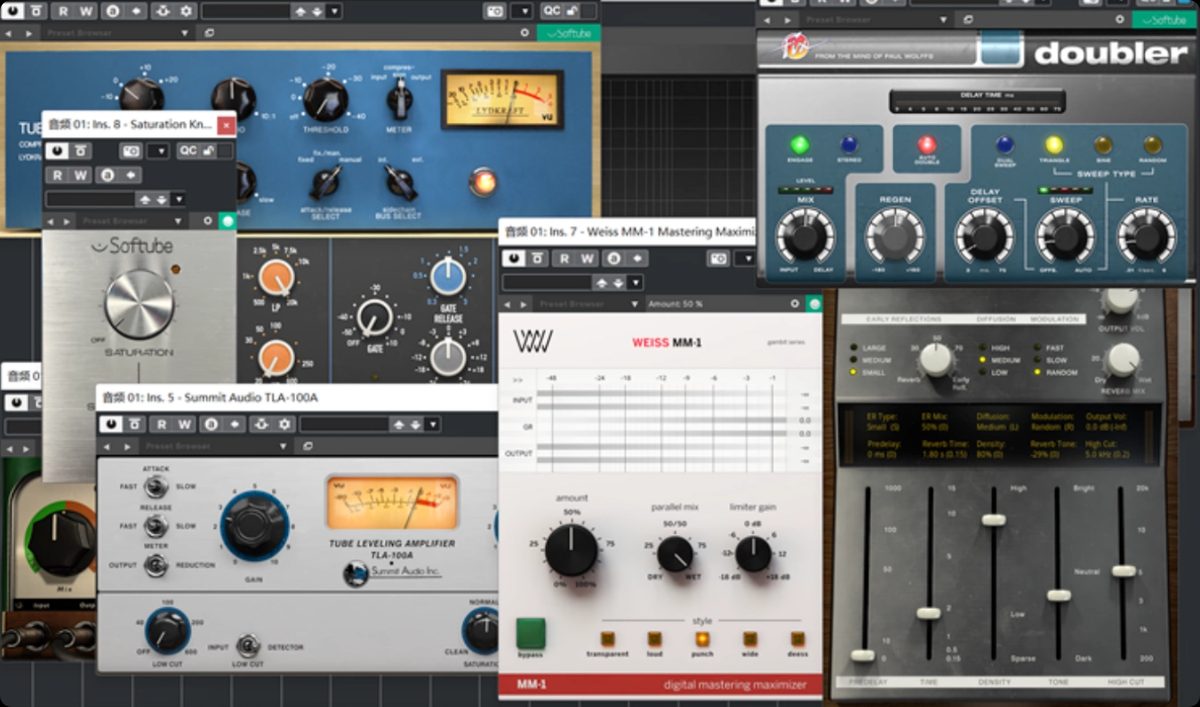The image size is (1200, 707).
Task: Load next preset in TLA-100A preset bar
Action: click(127, 446)
